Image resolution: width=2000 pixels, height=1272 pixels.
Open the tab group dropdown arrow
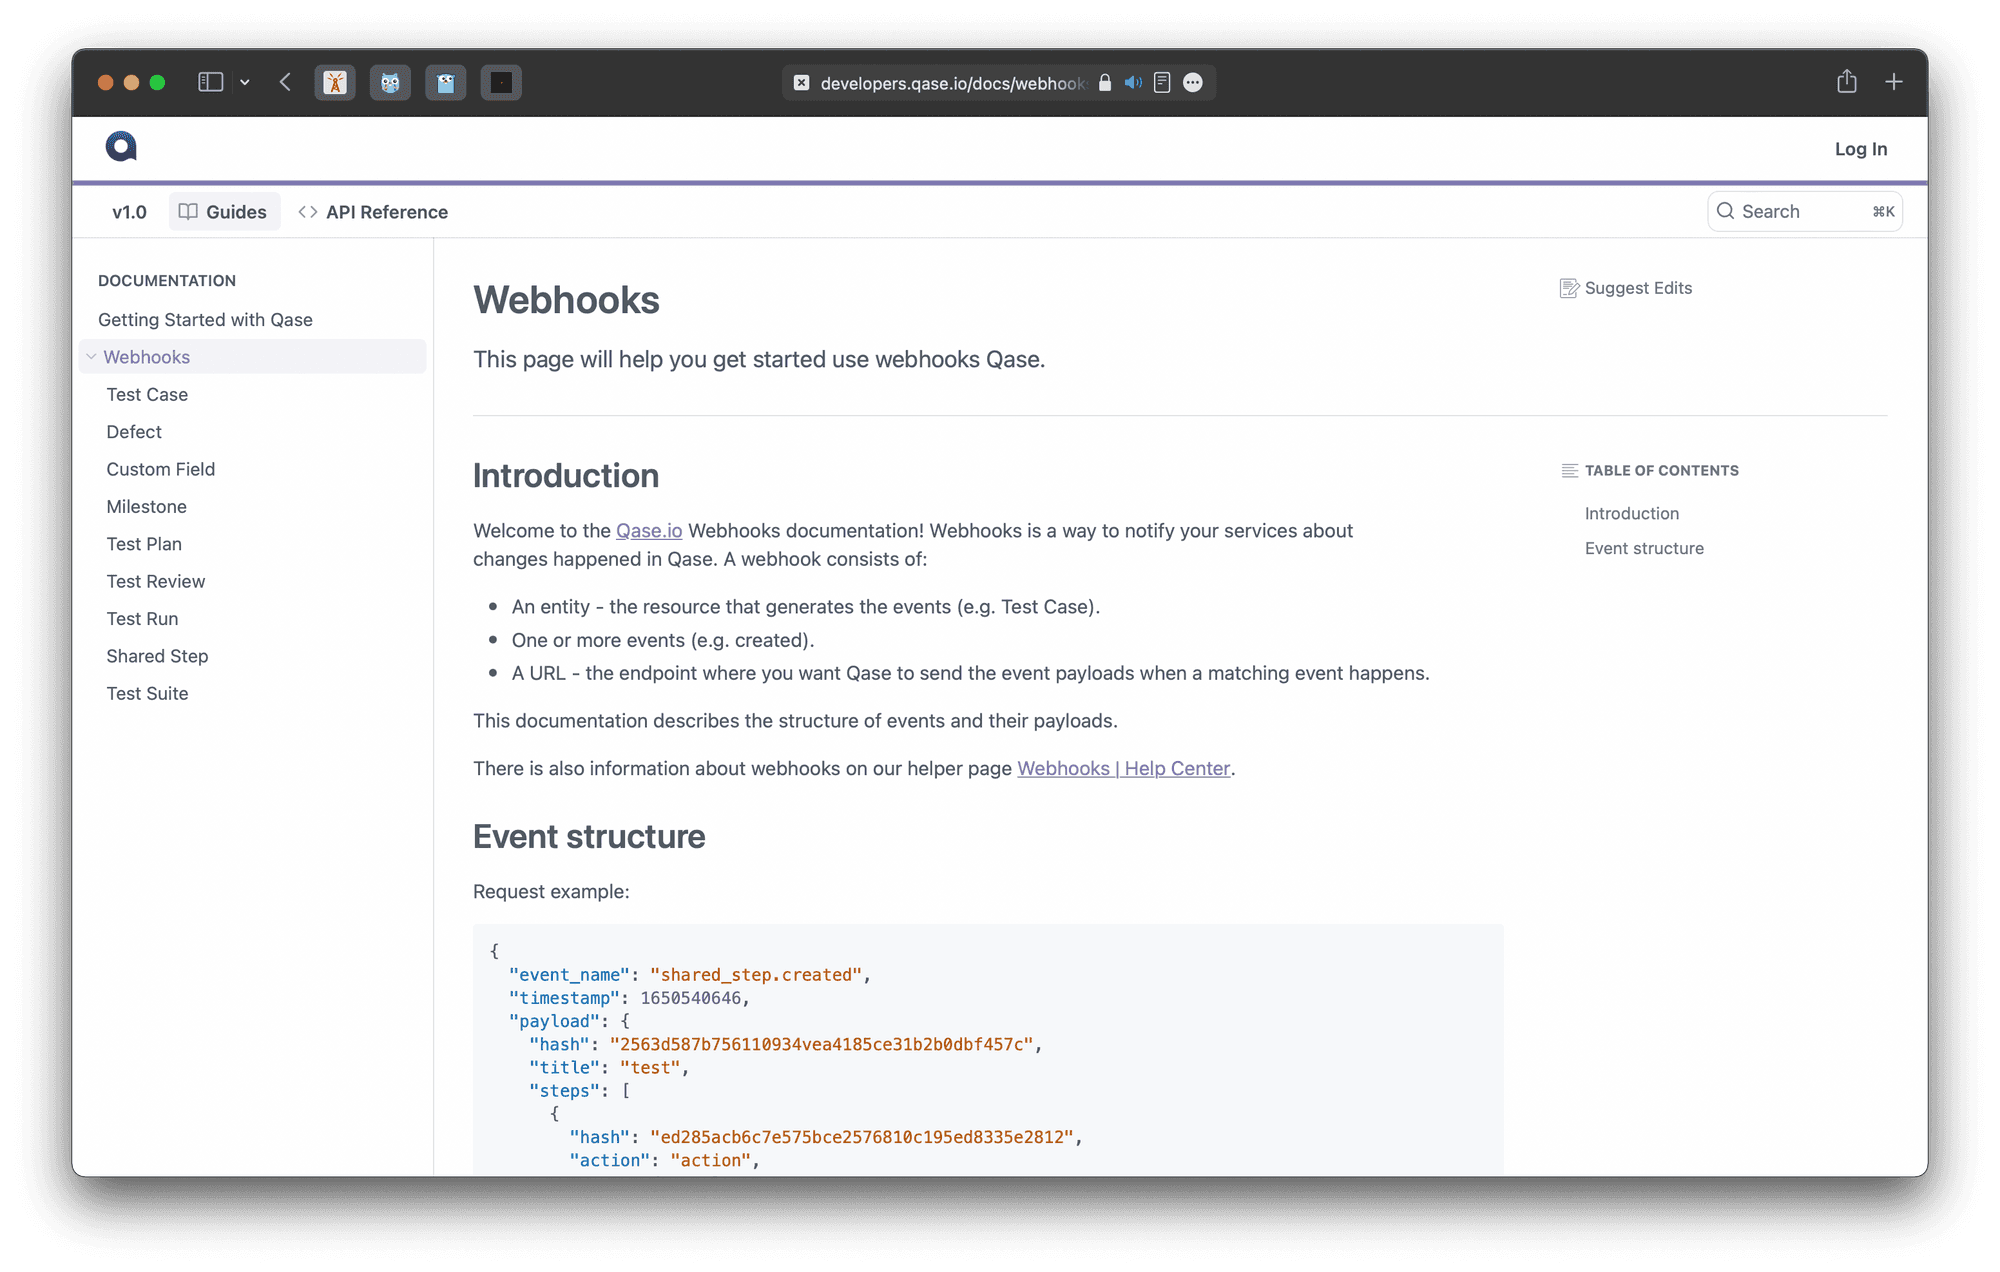(245, 82)
